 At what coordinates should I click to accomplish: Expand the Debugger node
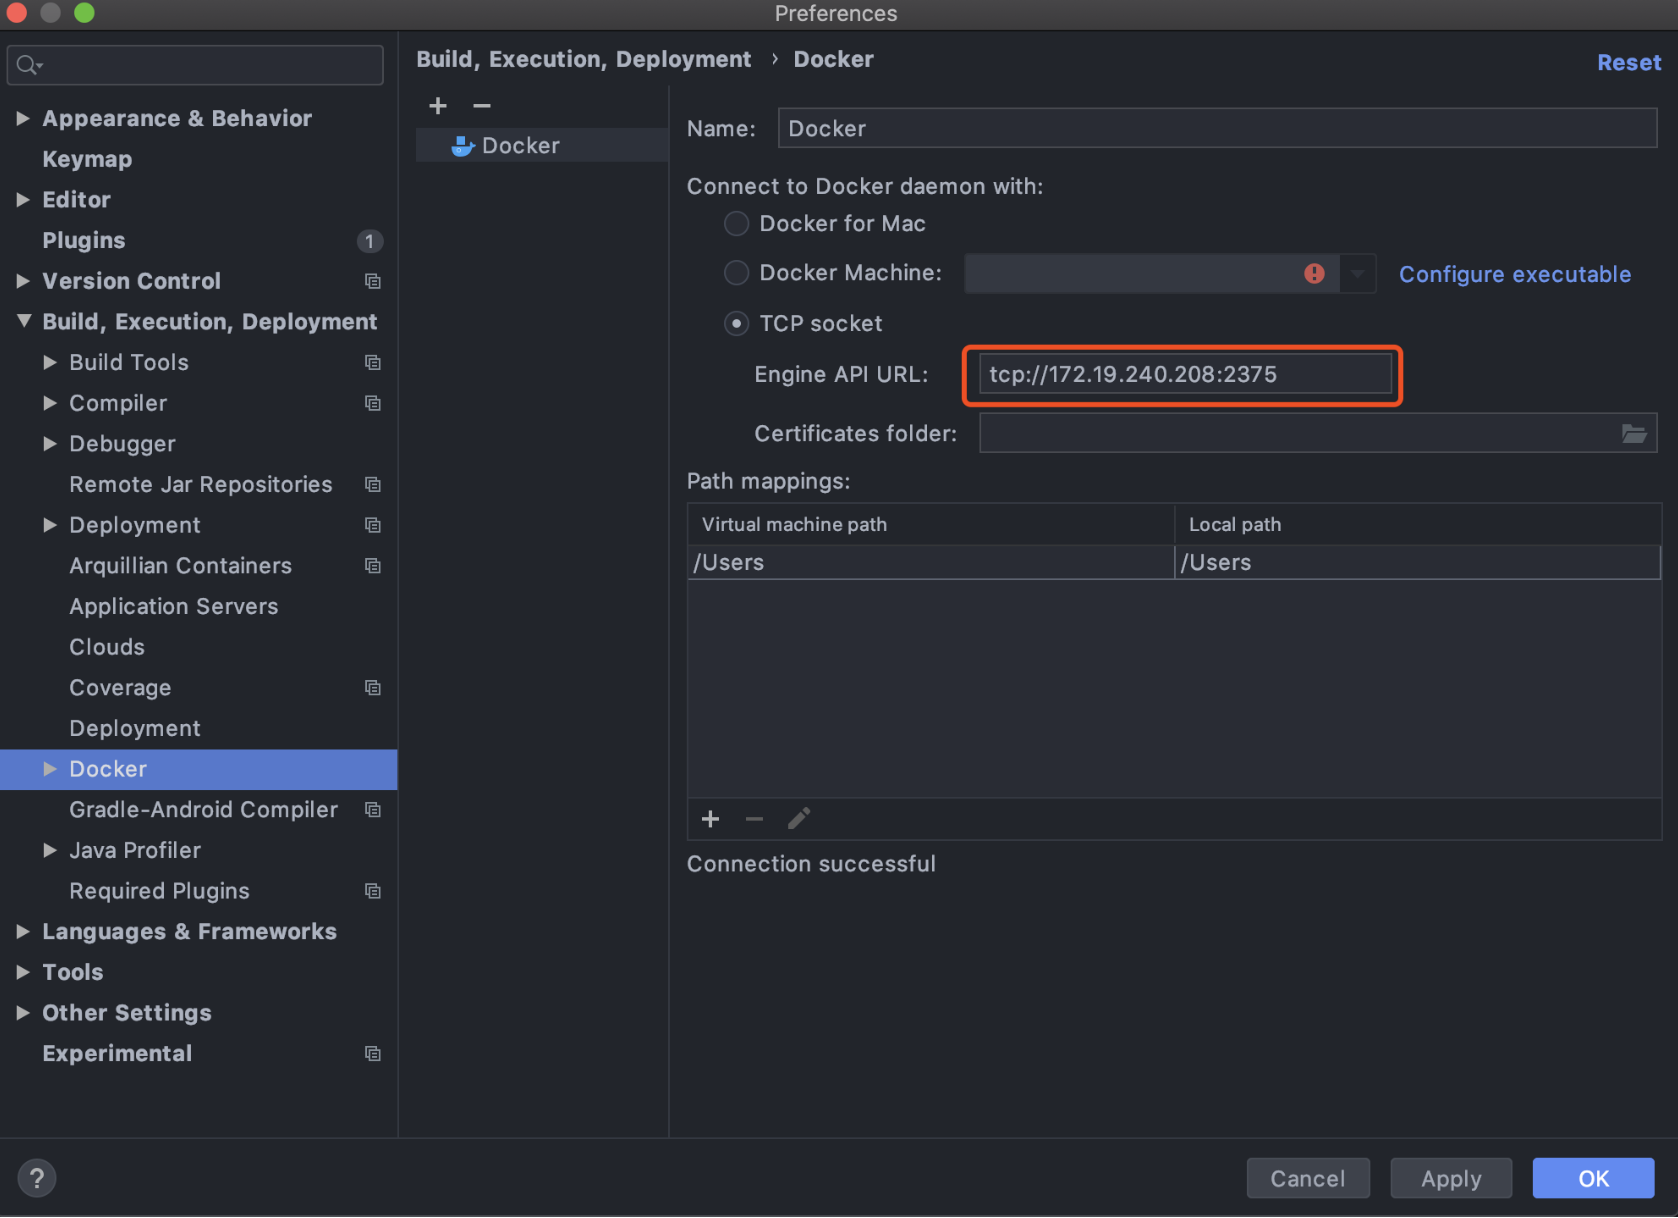(50, 443)
